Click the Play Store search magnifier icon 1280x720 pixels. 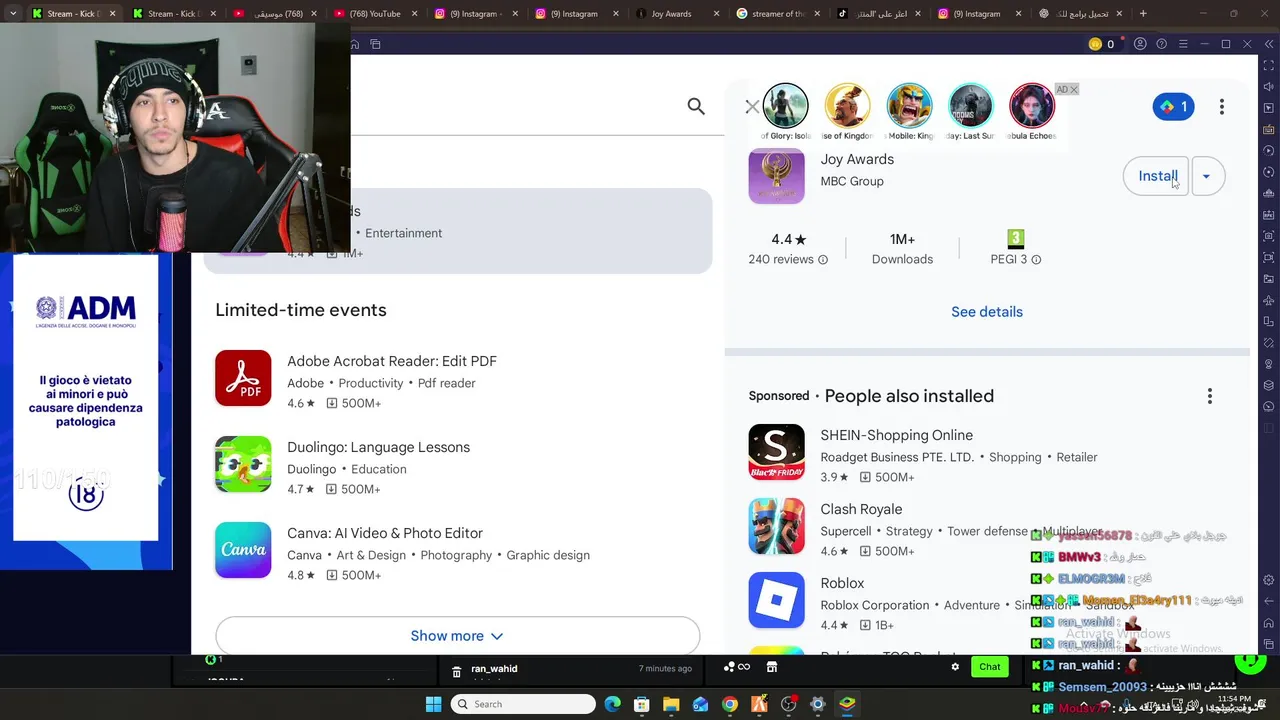click(696, 106)
